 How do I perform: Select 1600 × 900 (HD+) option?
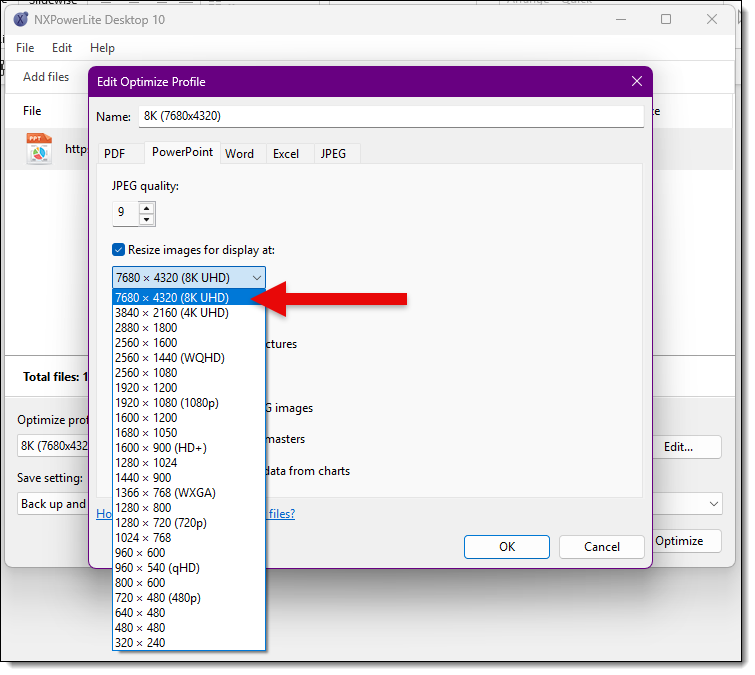click(x=189, y=448)
